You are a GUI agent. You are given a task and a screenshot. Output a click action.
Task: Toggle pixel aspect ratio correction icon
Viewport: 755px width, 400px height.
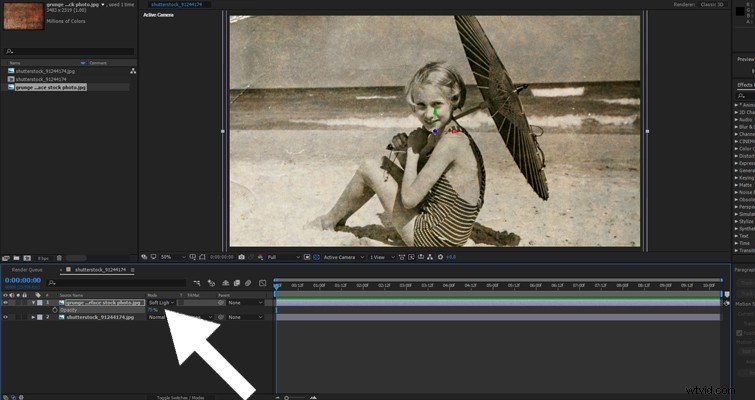(x=402, y=257)
